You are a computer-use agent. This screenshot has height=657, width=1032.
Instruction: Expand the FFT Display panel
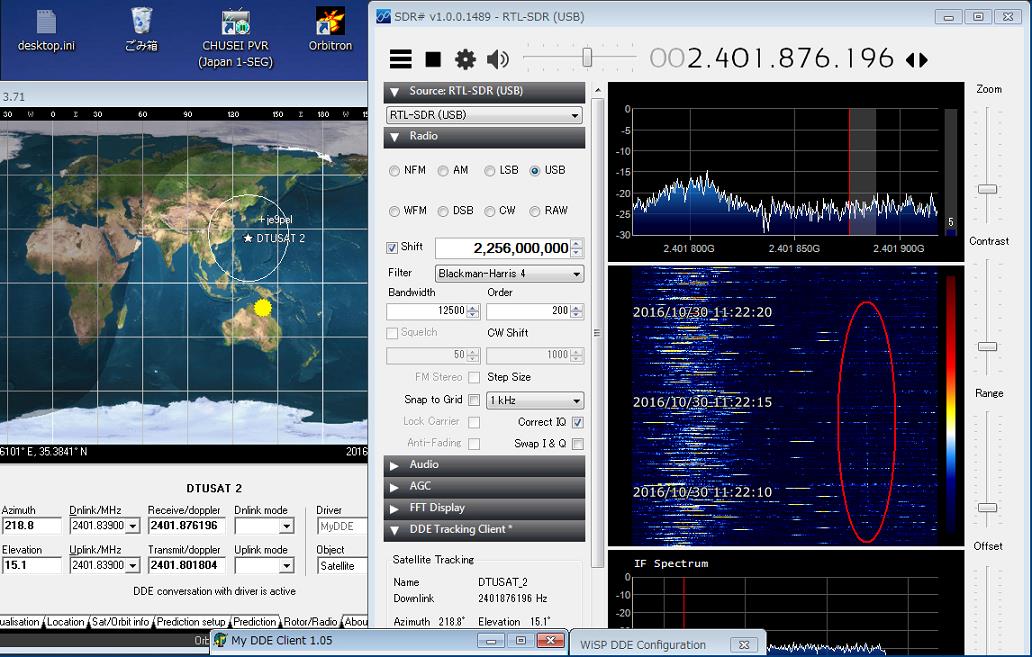484,508
